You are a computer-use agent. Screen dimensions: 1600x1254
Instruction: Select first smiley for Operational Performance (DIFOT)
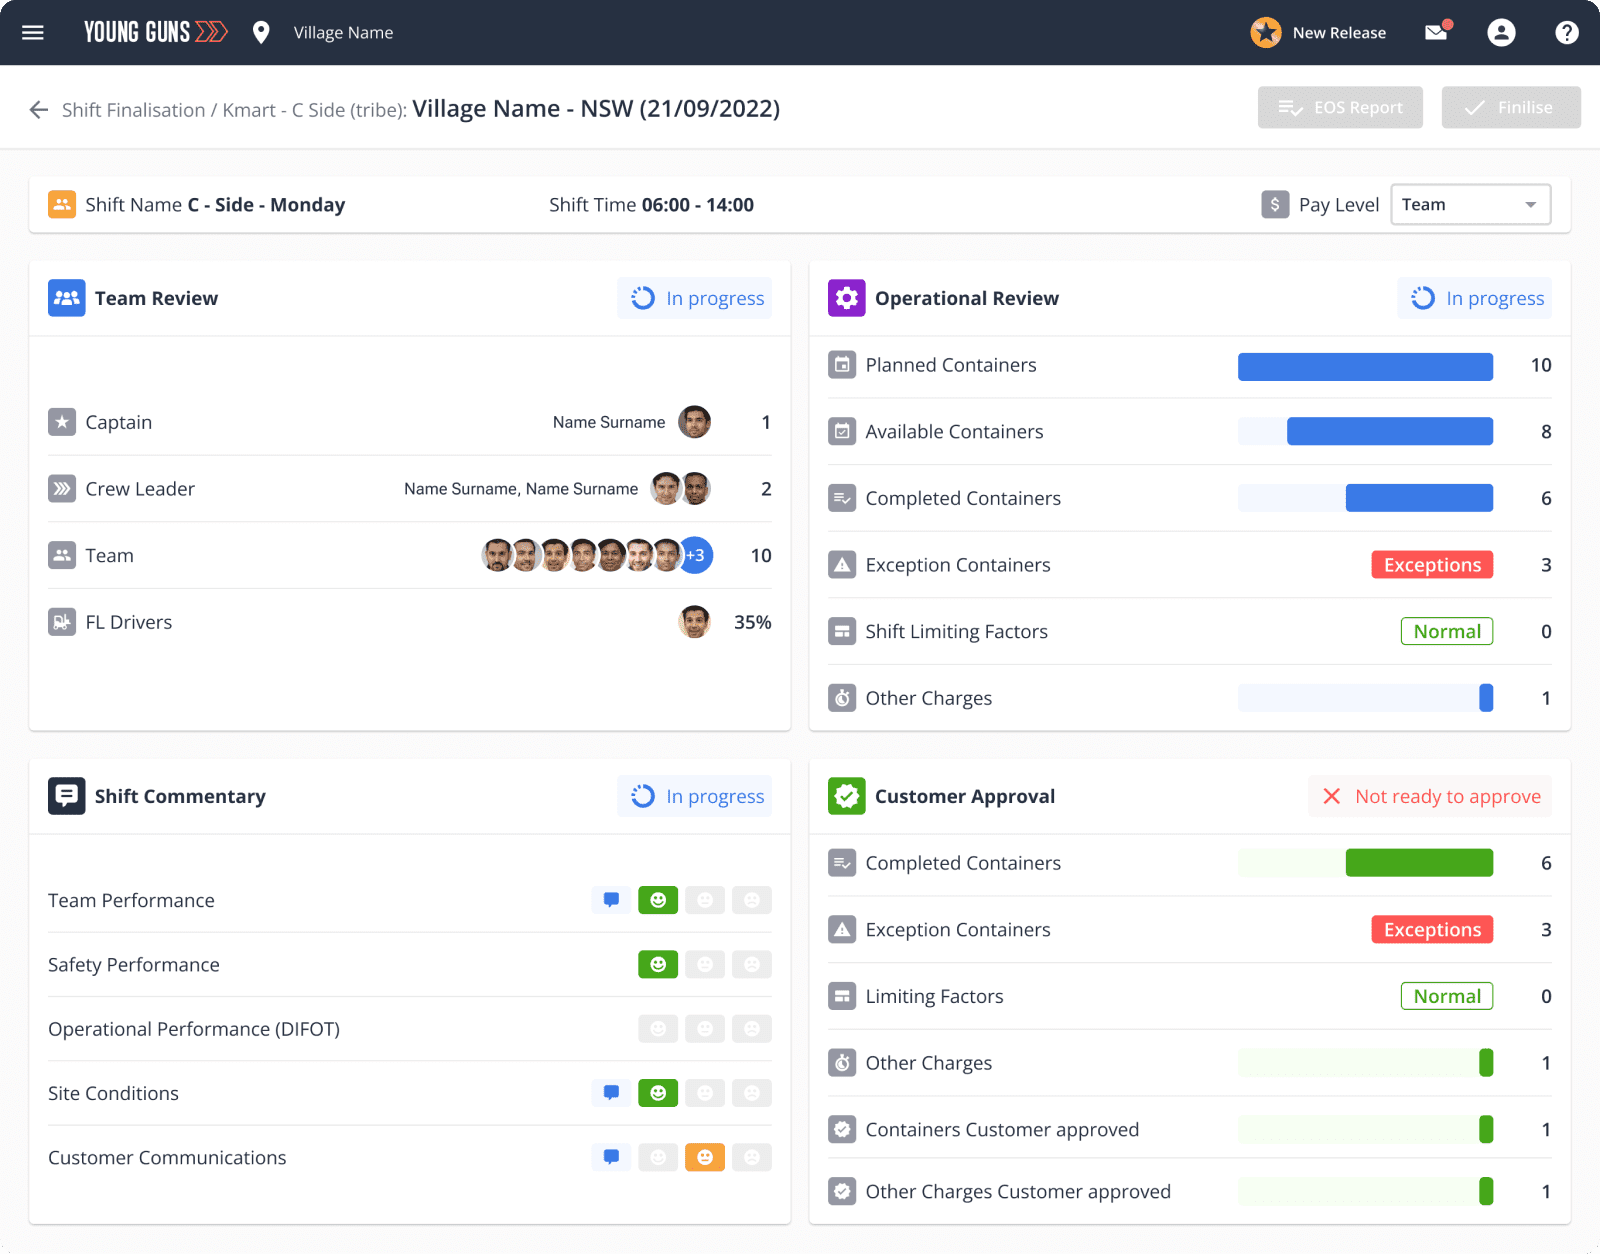[658, 1028]
